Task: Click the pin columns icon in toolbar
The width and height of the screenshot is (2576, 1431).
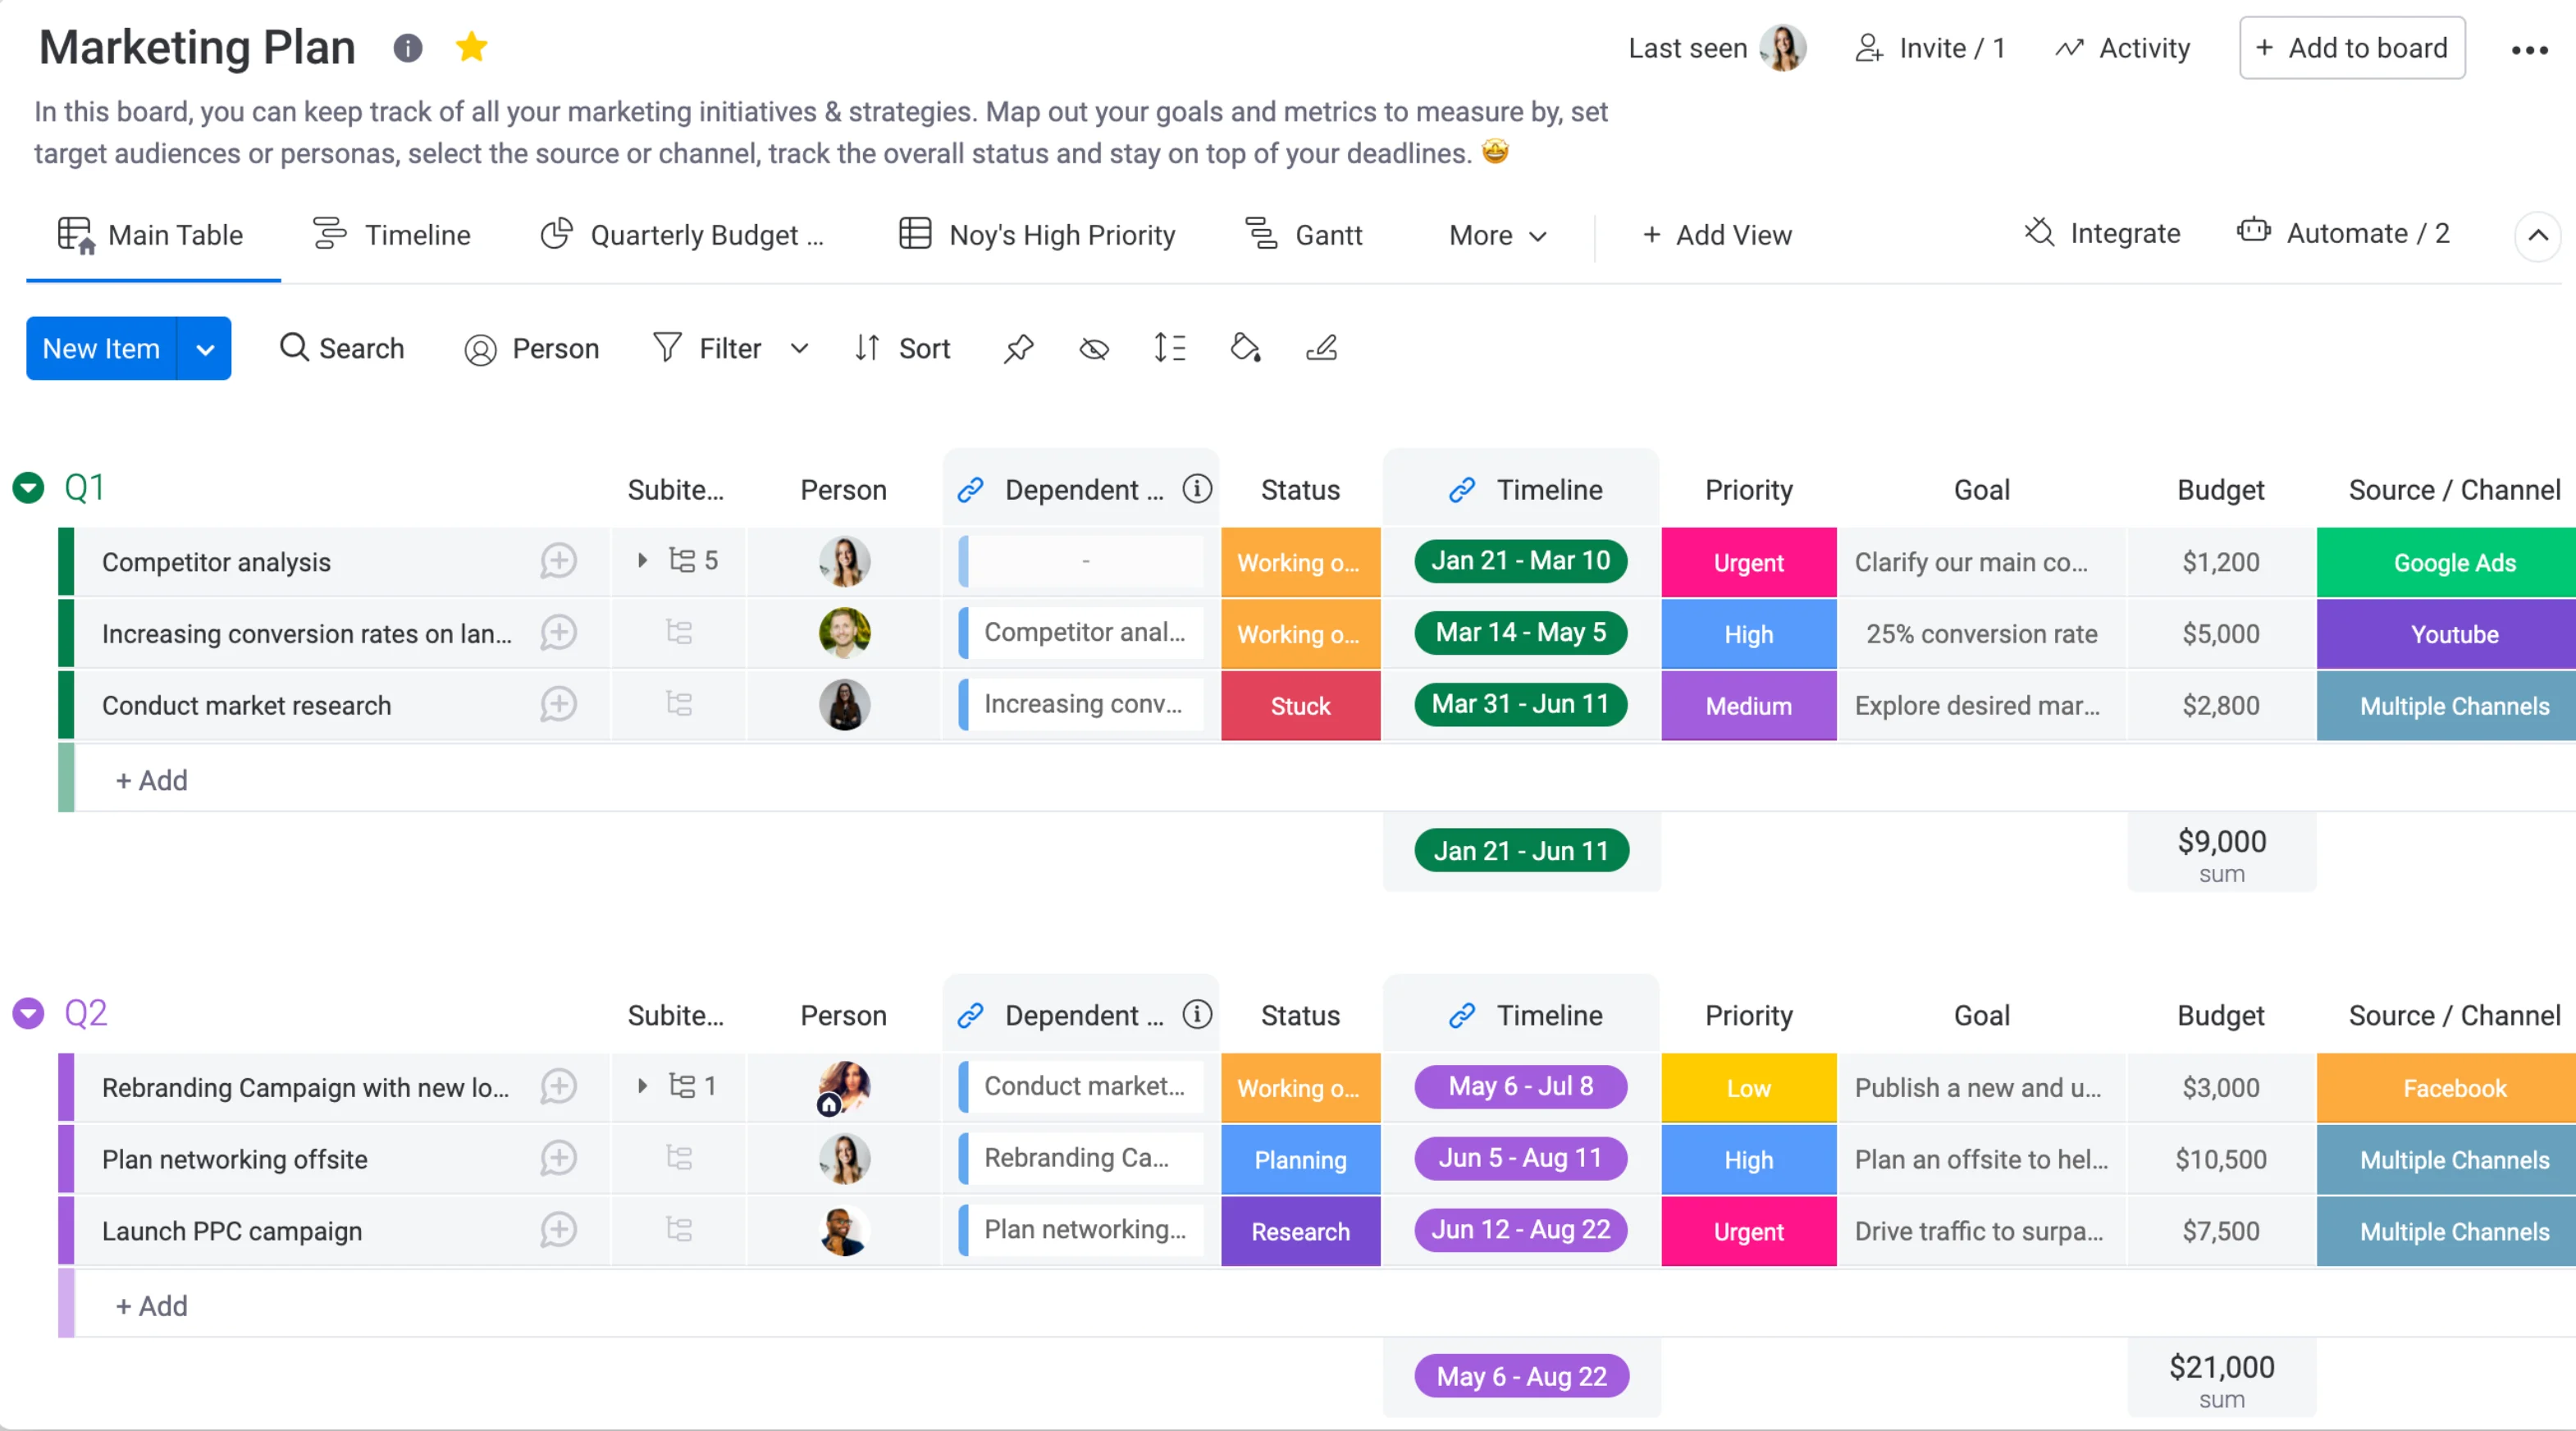Action: 1018,348
